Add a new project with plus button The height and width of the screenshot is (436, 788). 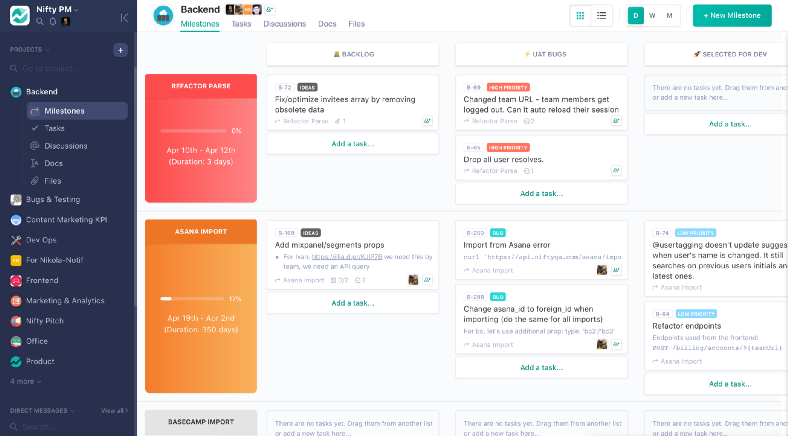pos(120,50)
